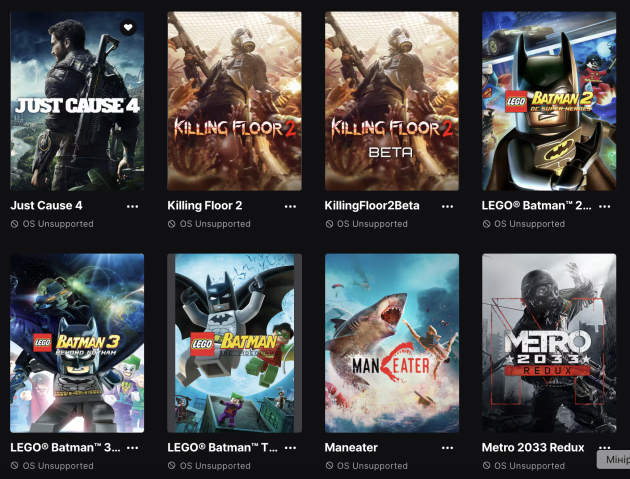Open the Metro 2033 Redux cover art
The image size is (630, 479).
(x=549, y=343)
